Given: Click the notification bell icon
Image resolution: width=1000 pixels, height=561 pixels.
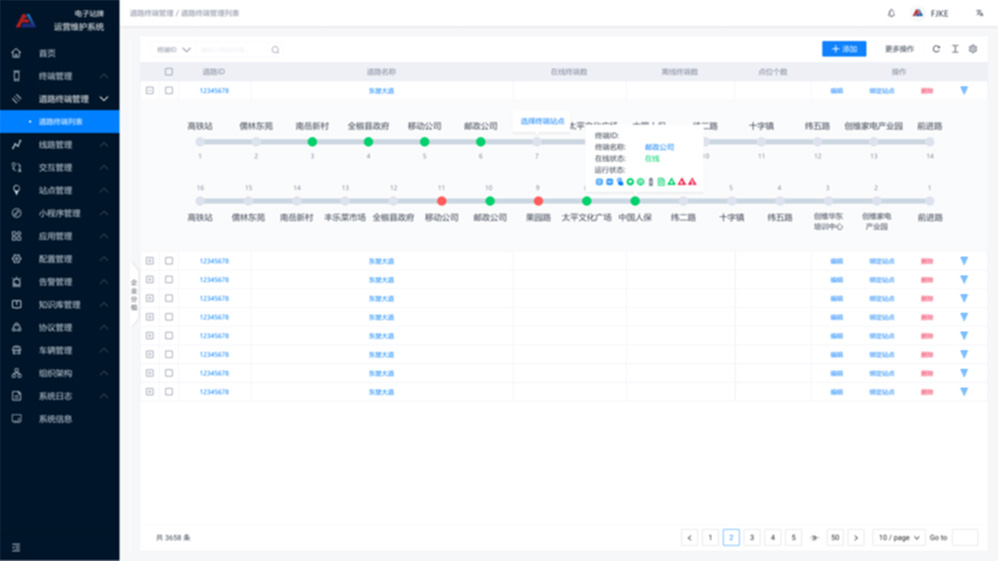Looking at the screenshot, I should pyautogui.click(x=891, y=13).
